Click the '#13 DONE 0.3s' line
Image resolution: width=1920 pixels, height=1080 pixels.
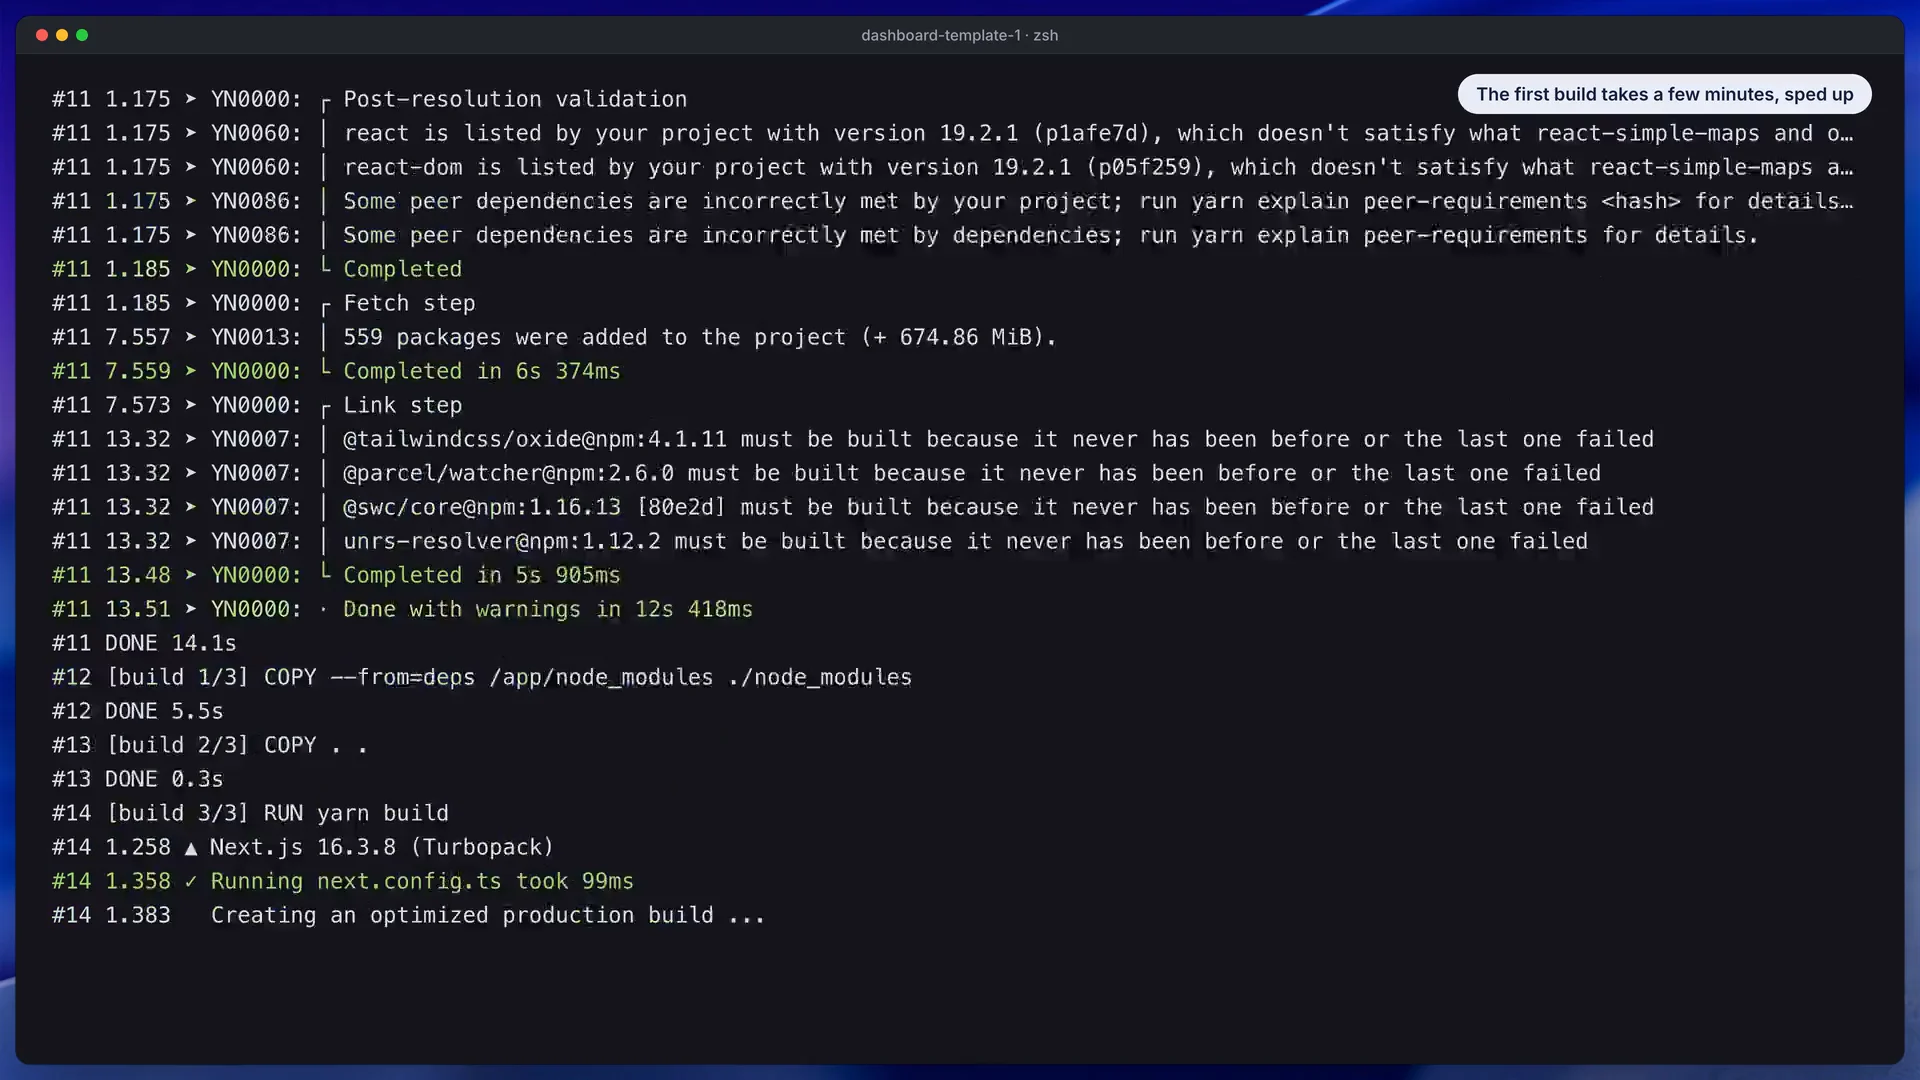coord(138,779)
